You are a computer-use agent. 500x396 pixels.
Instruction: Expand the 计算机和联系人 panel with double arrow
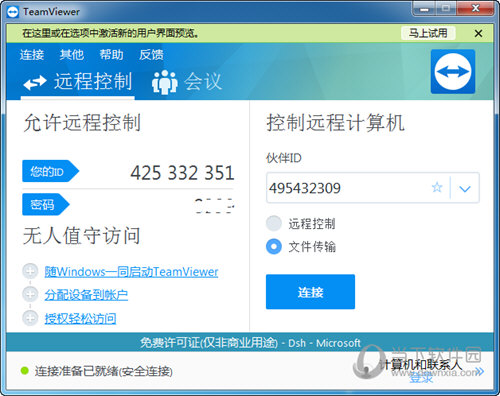coord(480,371)
